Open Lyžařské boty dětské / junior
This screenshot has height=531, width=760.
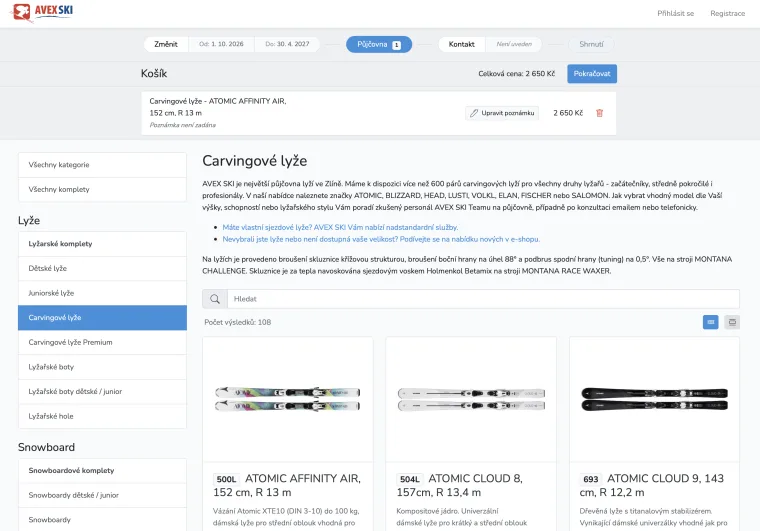[102, 391]
